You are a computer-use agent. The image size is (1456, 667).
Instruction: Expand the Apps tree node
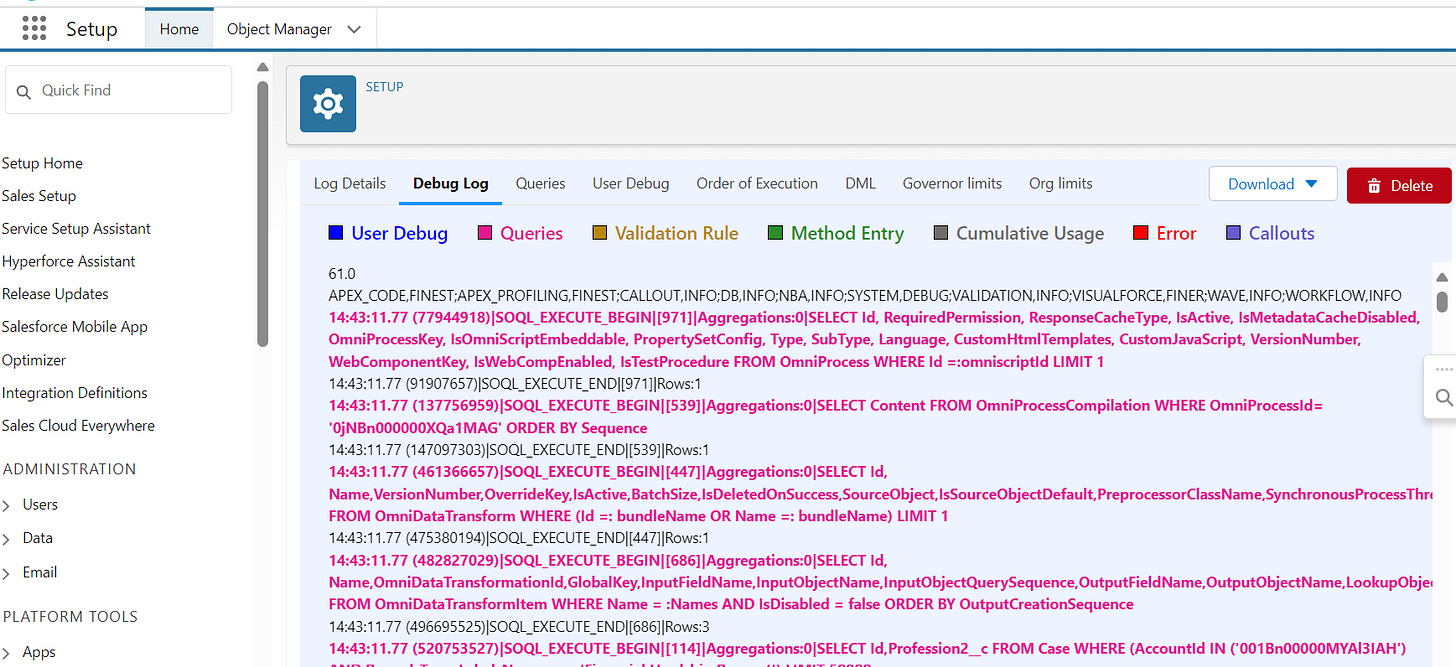click(8, 652)
